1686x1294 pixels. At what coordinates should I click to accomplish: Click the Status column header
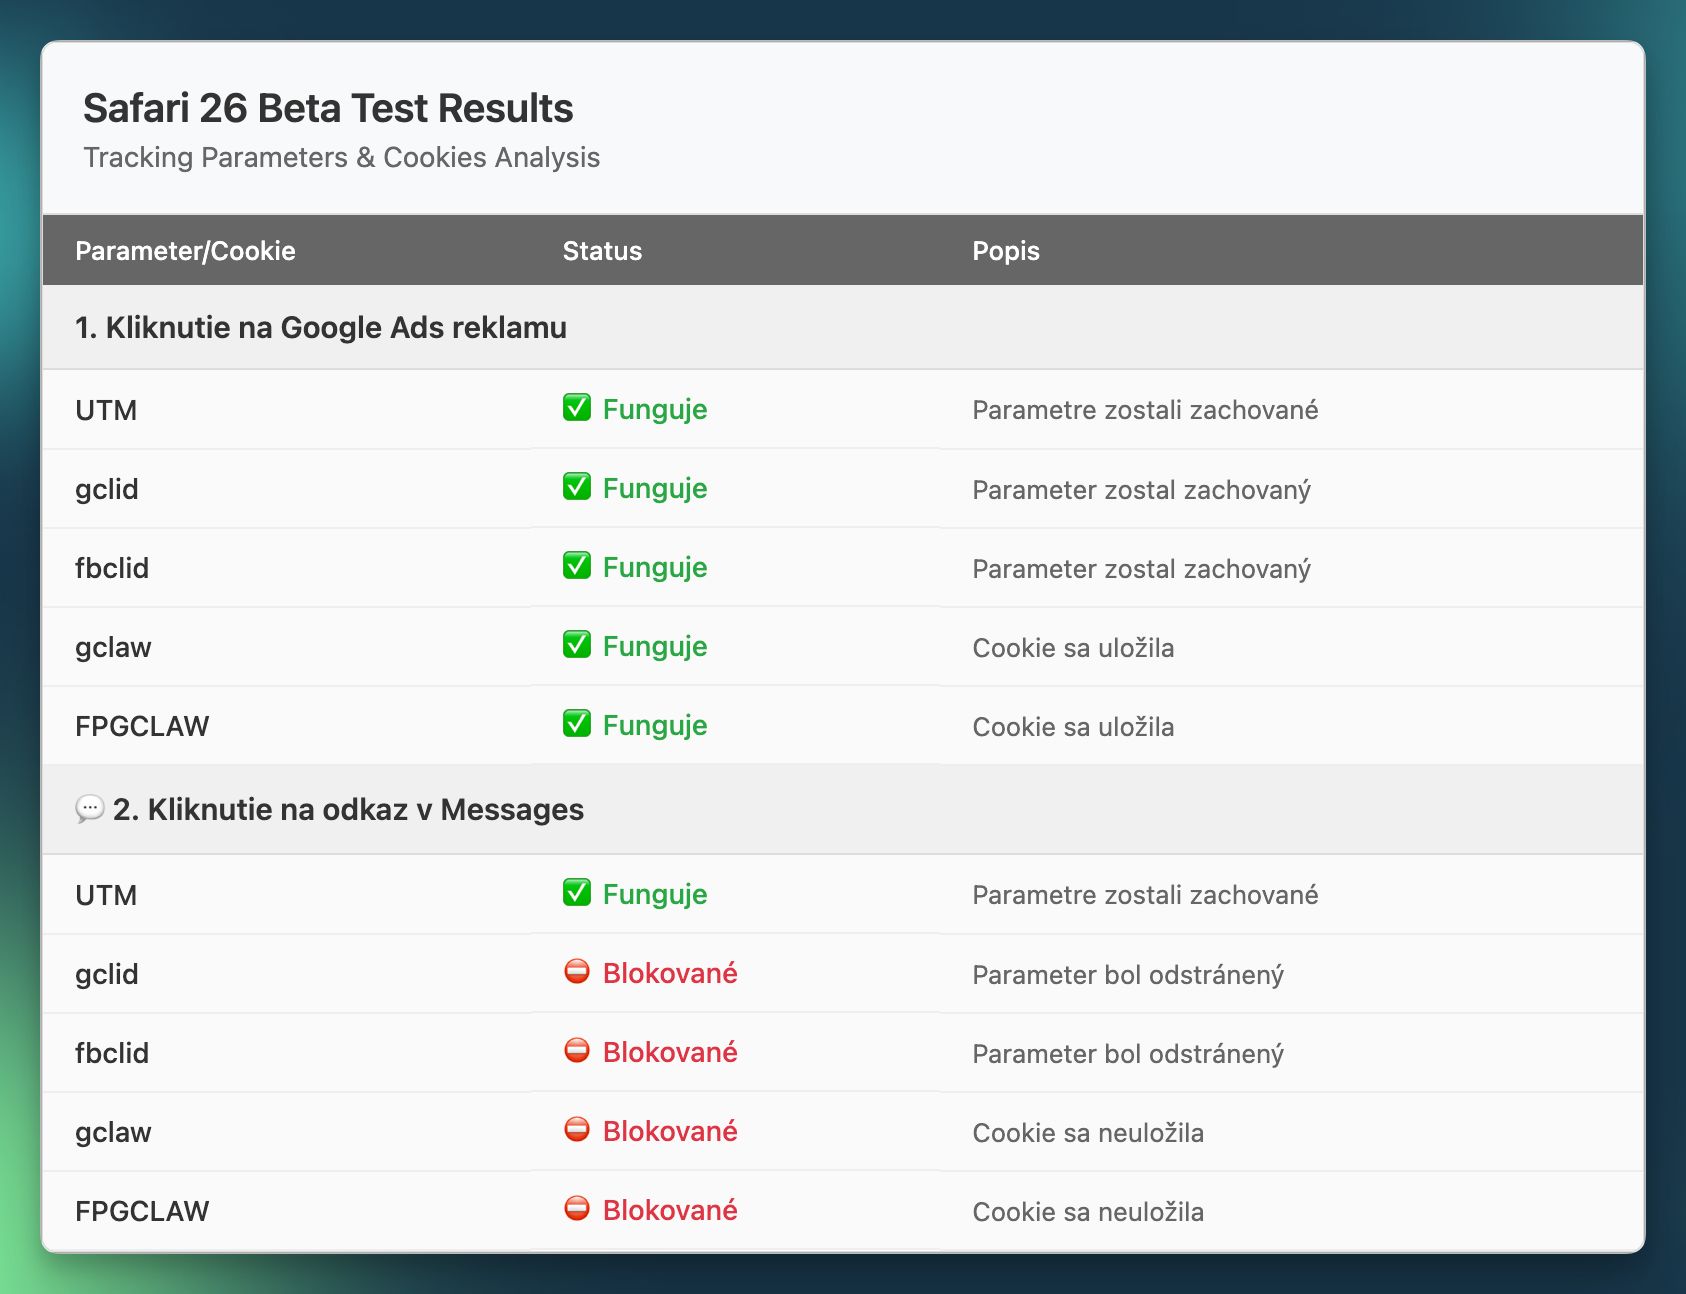point(602,251)
